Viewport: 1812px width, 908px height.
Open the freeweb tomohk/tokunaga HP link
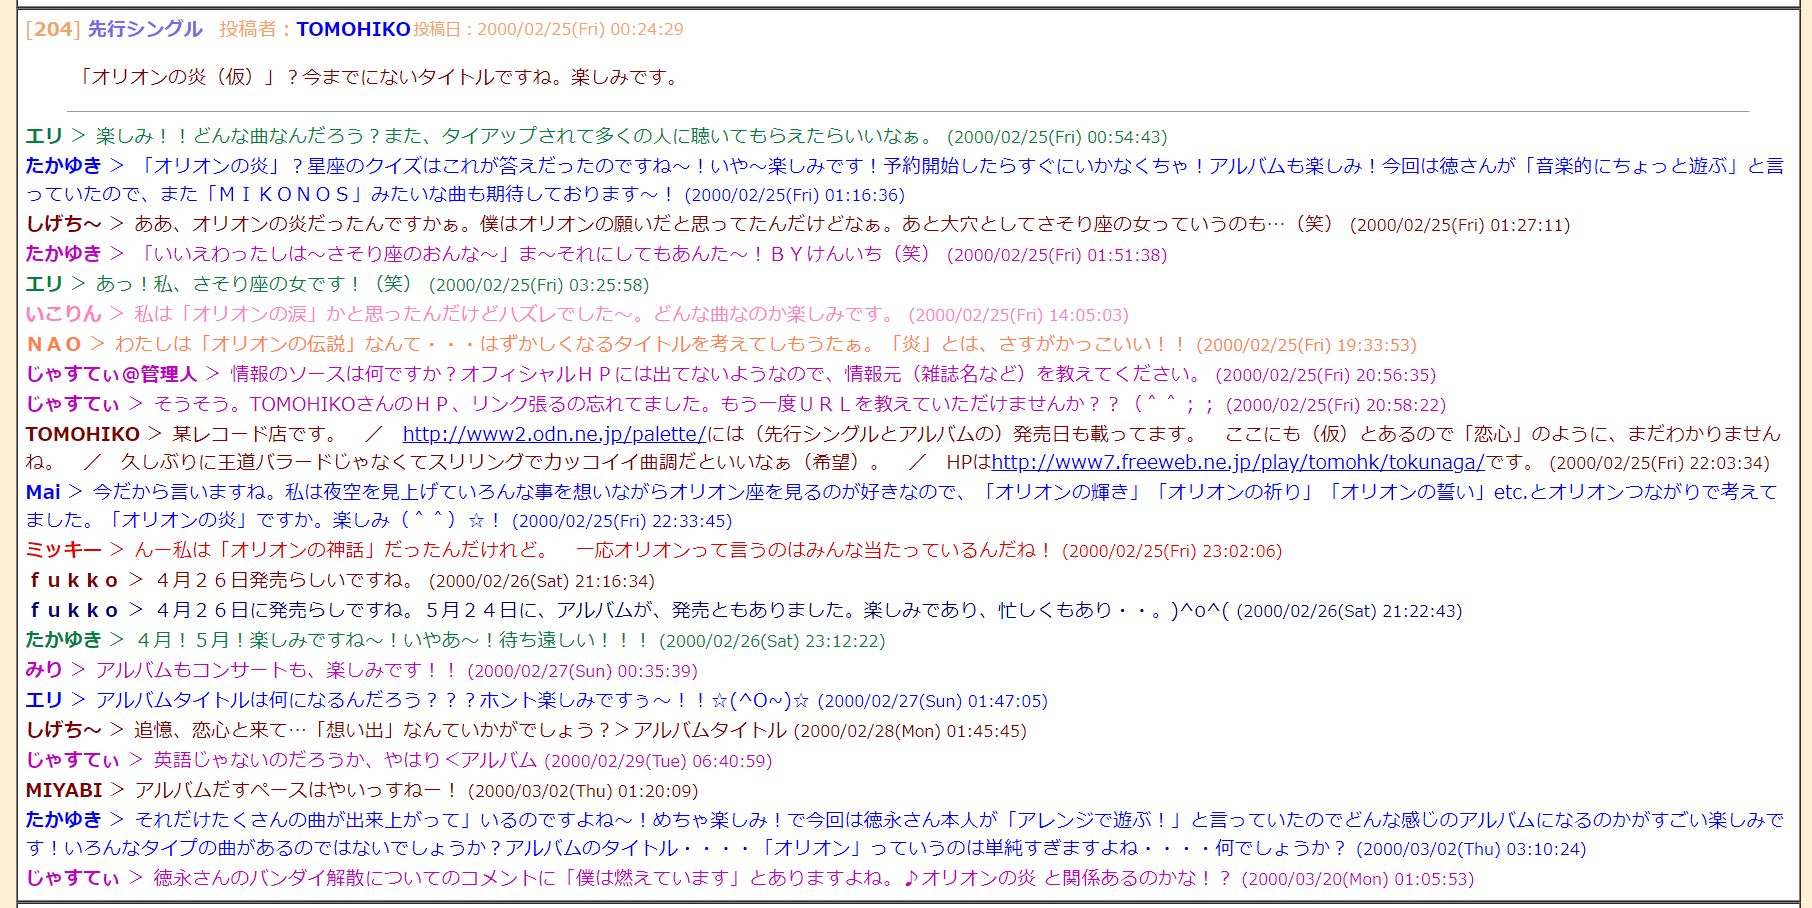pos(1238,462)
